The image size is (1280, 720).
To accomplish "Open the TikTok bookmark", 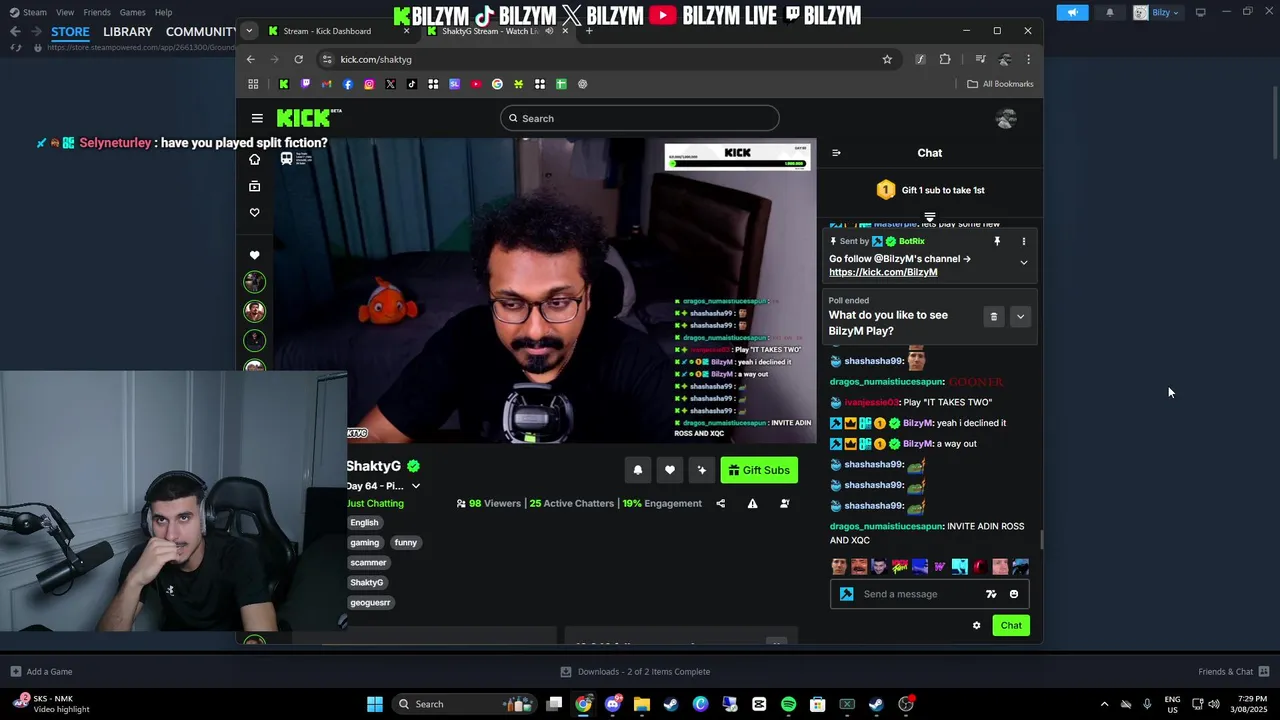I will (411, 84).
